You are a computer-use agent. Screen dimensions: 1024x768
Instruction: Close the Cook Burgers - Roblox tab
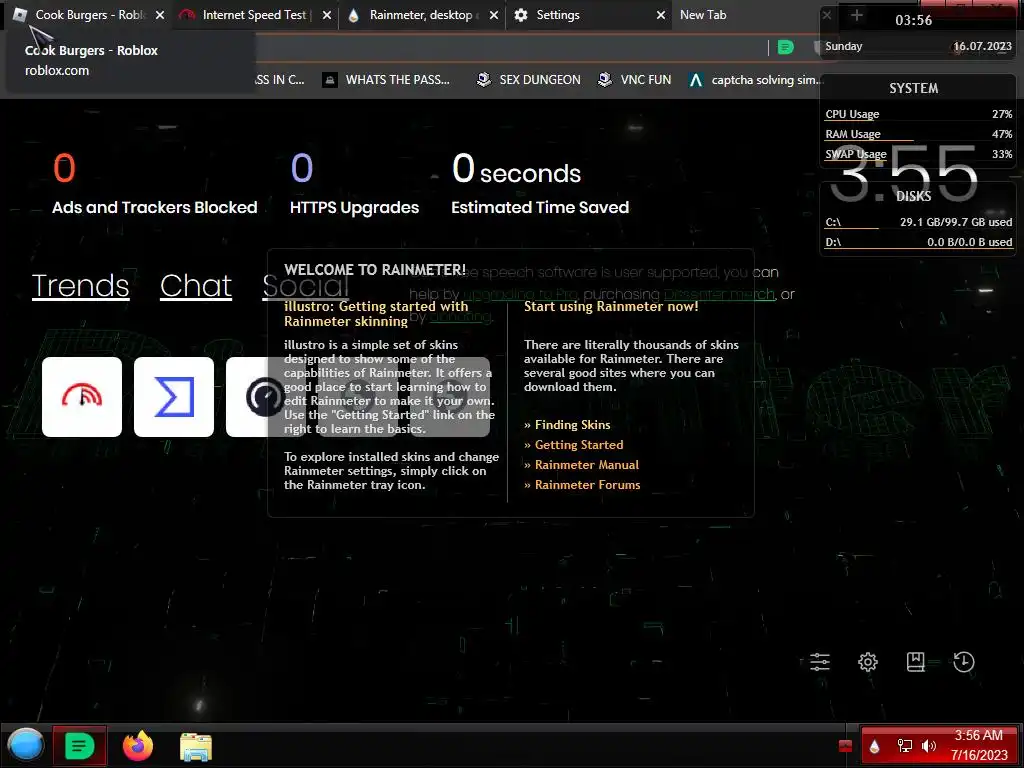pyautogui.click(x=160, y=15)
